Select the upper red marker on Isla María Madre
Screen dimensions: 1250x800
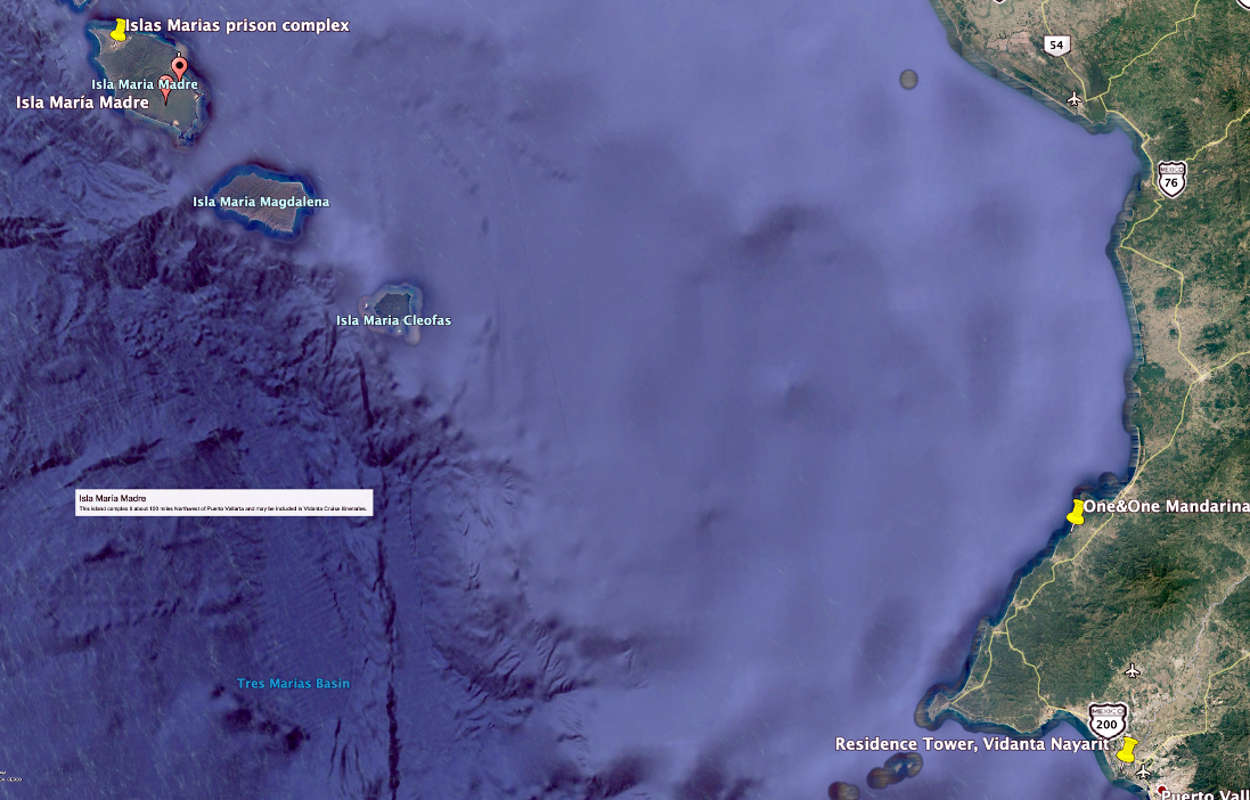[x=179, y=67]
